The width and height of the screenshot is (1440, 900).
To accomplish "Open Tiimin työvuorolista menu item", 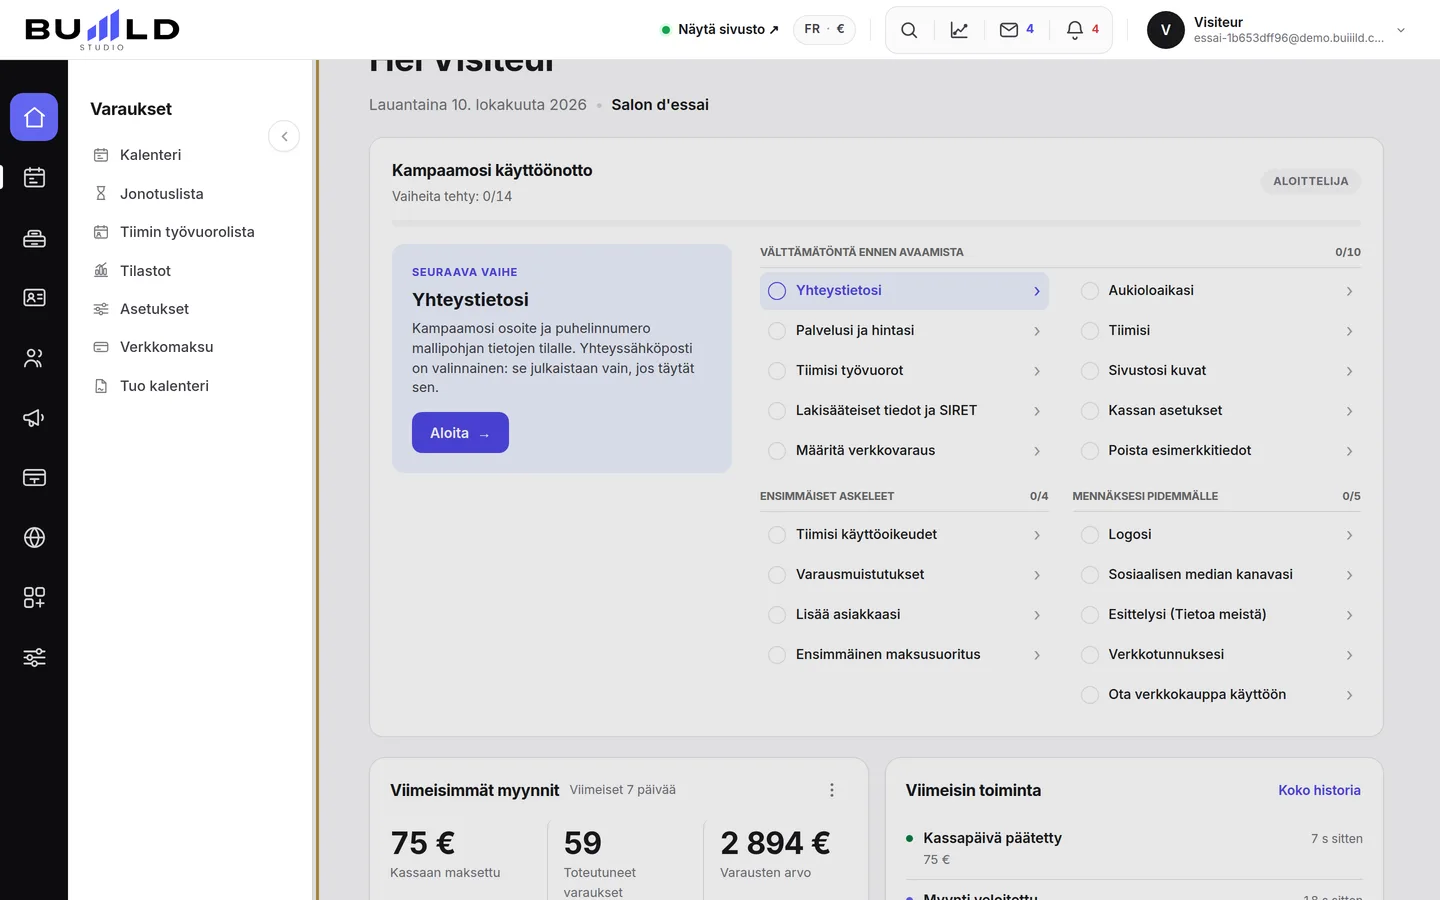I will point(175,232).
